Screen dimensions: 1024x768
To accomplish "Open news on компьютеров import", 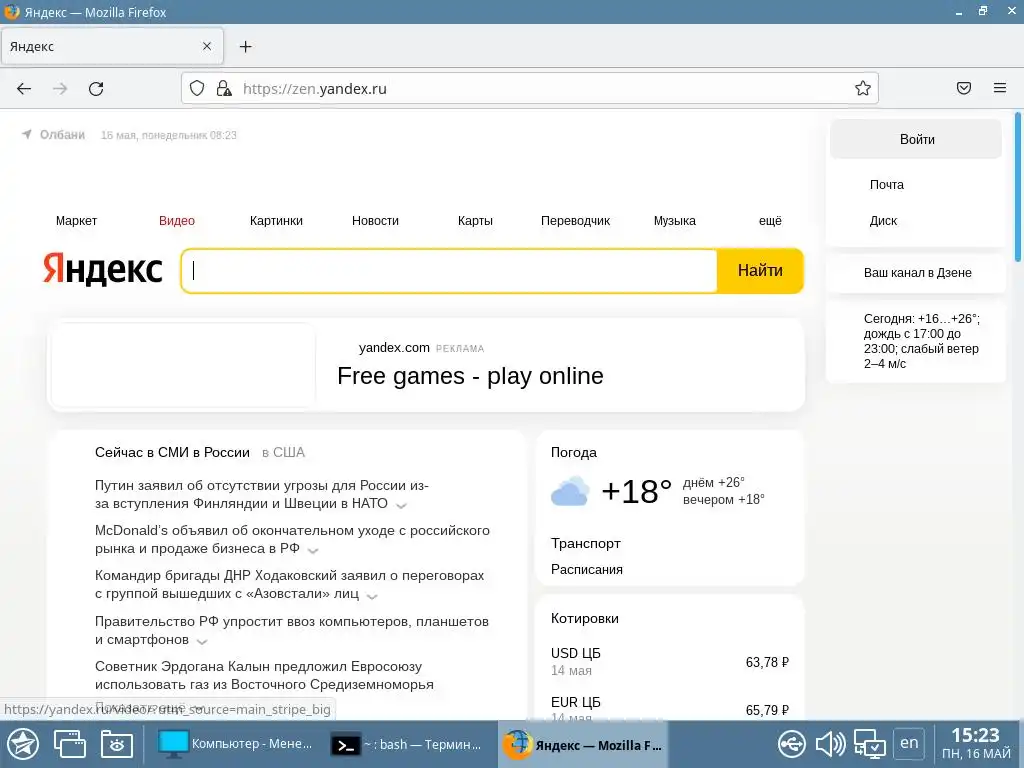I will (291, 630).
